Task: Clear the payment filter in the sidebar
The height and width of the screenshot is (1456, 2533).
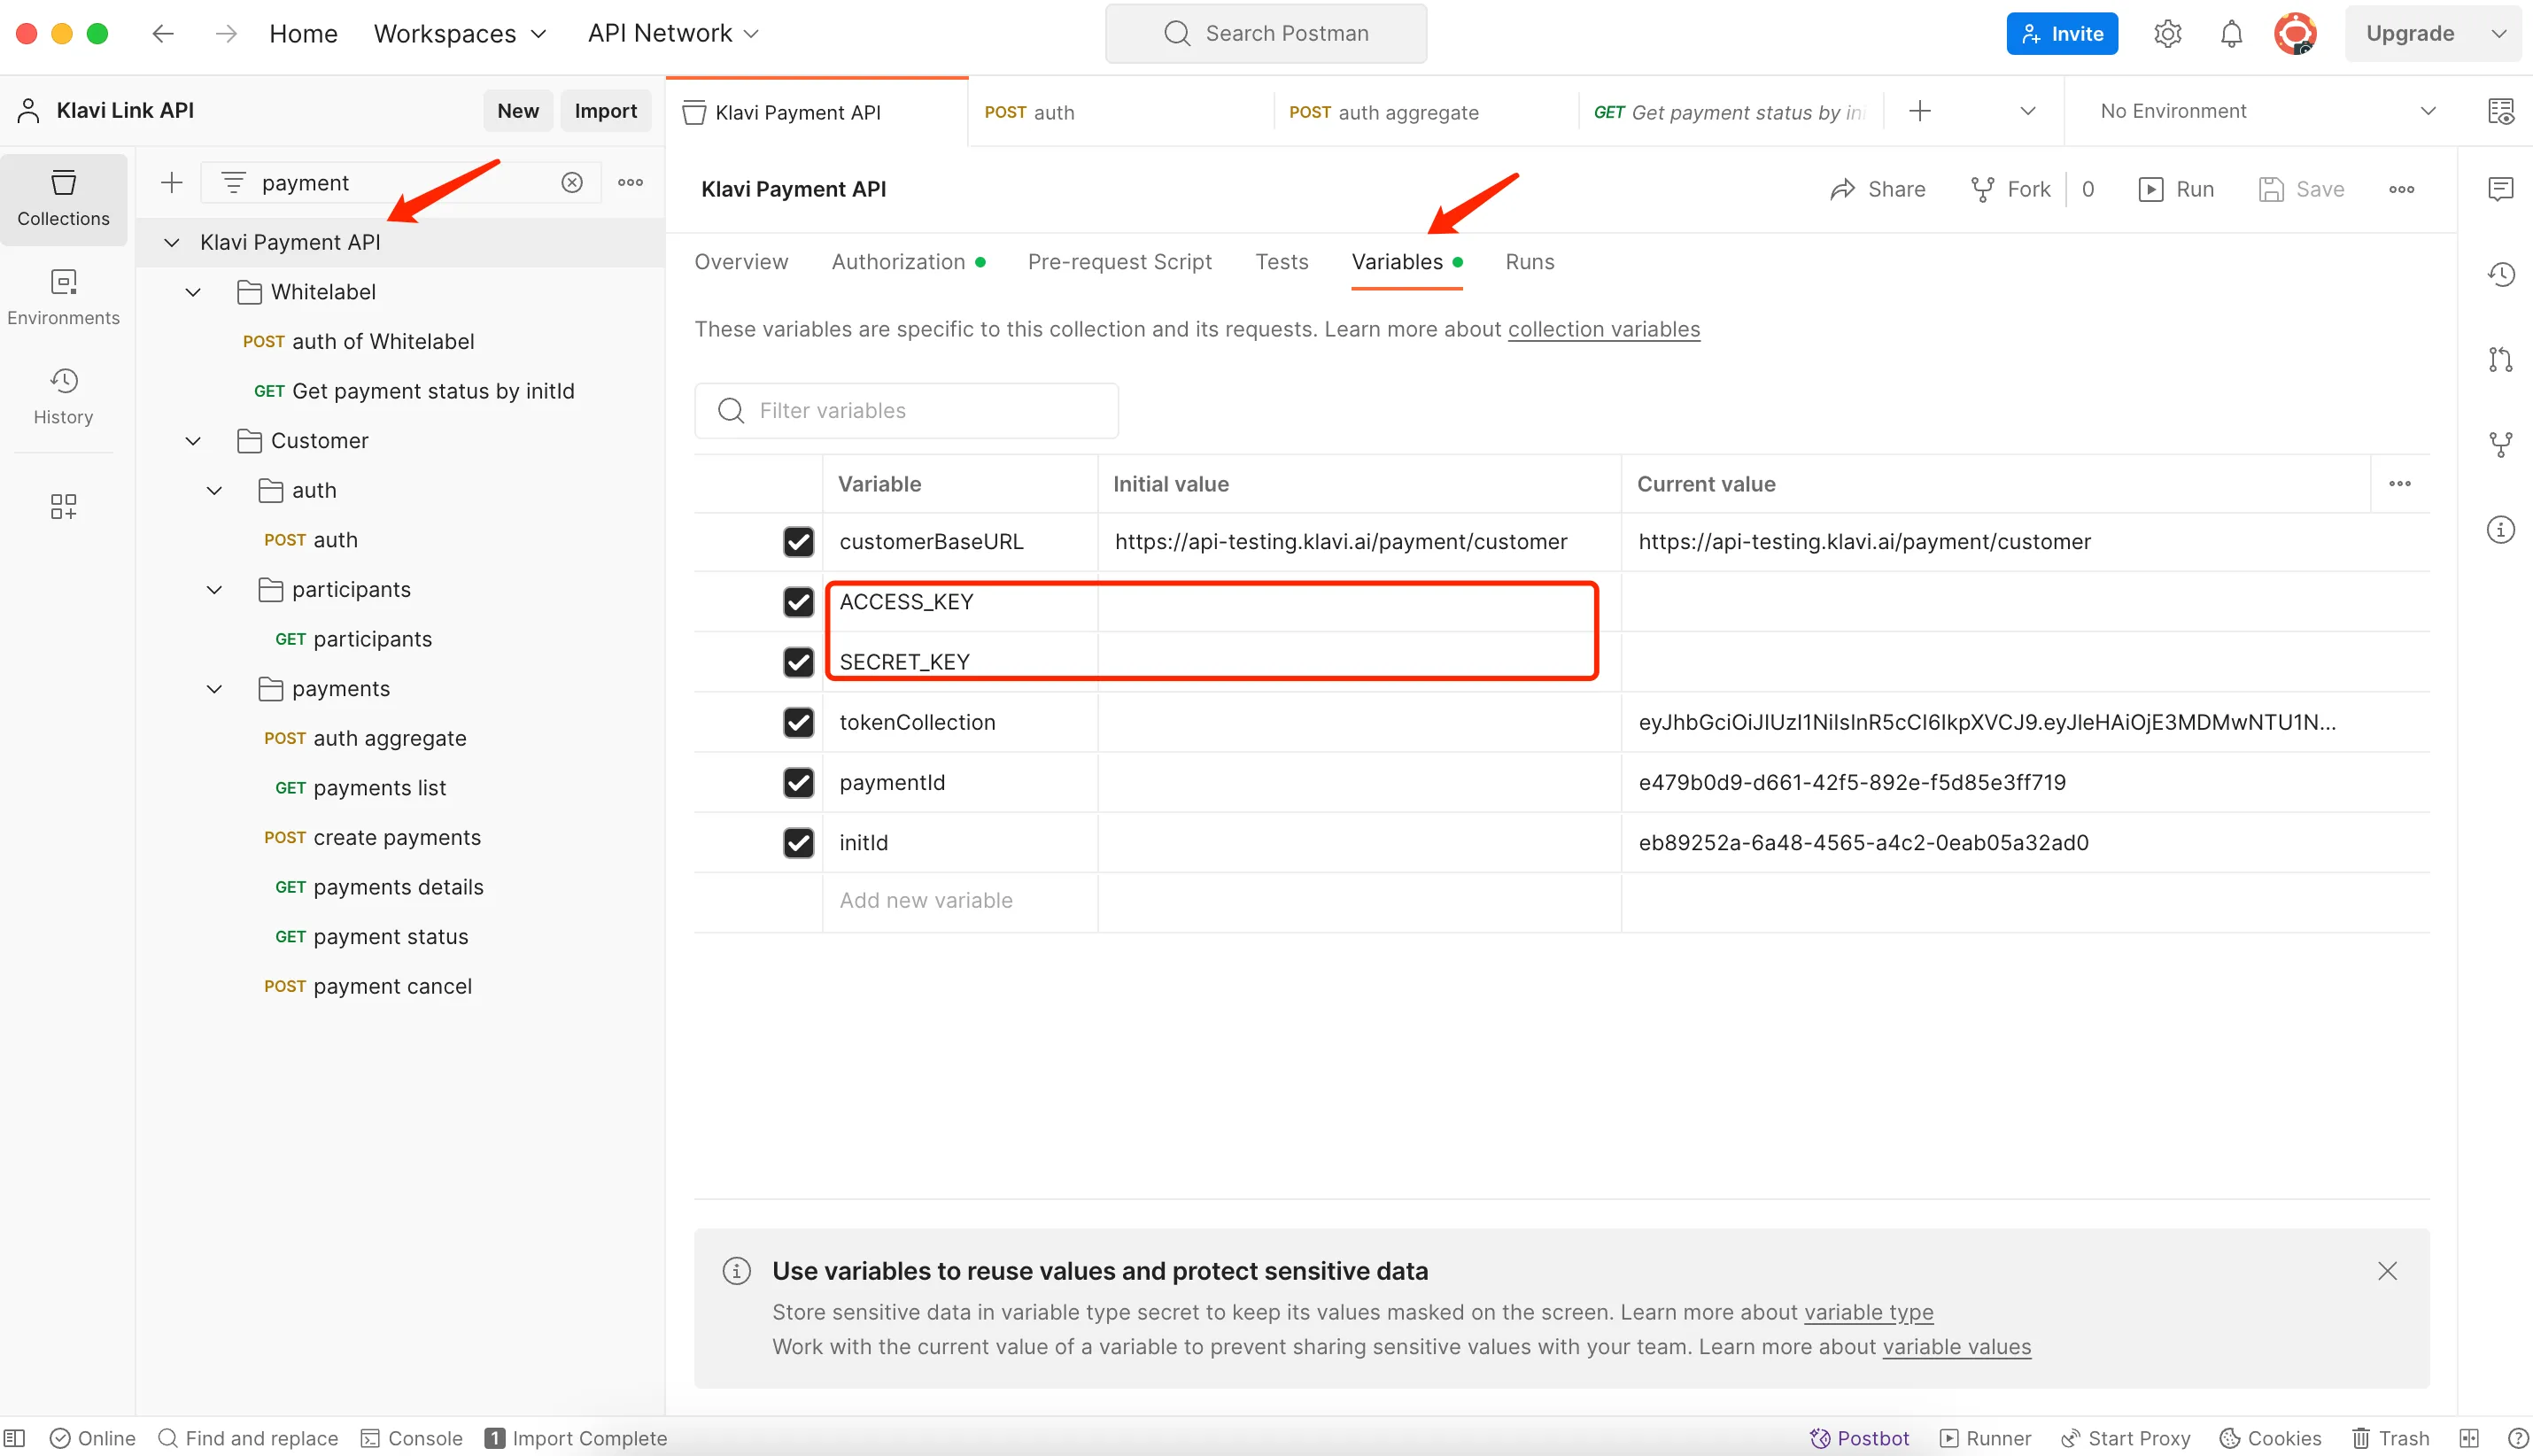Action: tap(572, 182)
